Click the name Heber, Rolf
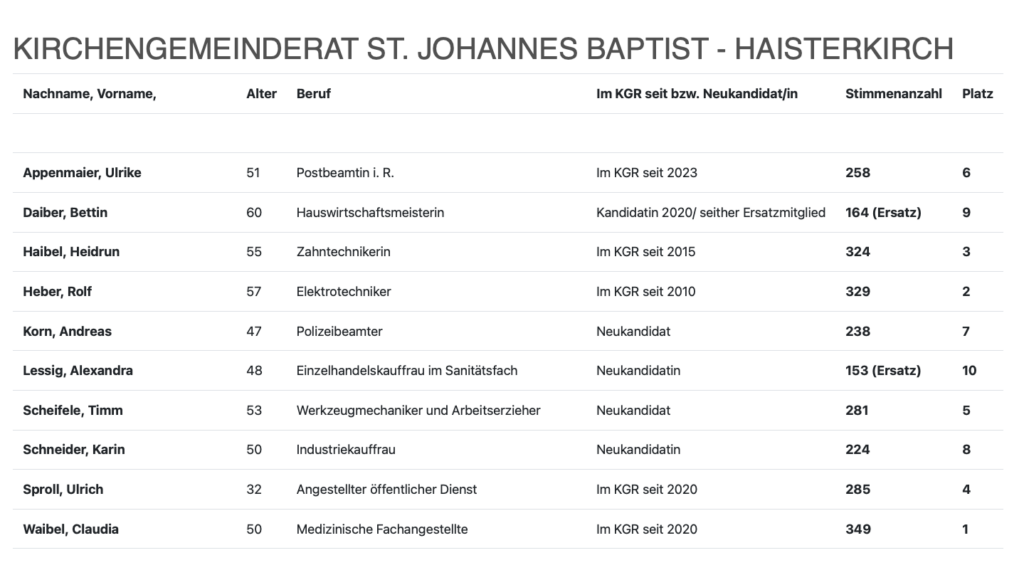Image resolution: width=1024 pixels, height=575 pixels. click(58, 292)
